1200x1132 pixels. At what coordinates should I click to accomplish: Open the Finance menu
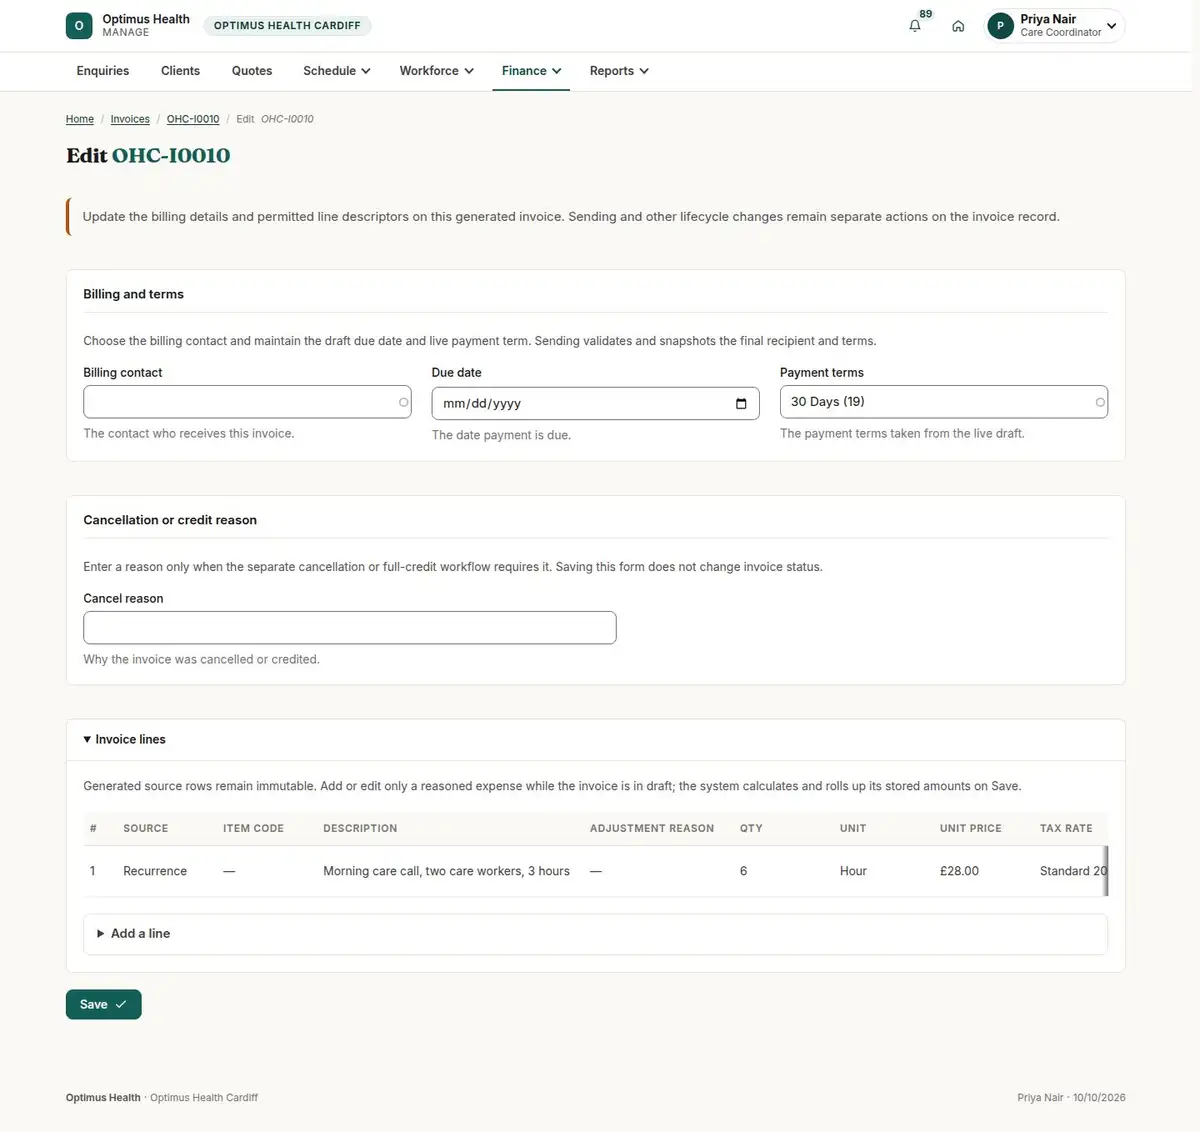pyautogui.click(x=531, y=71)
